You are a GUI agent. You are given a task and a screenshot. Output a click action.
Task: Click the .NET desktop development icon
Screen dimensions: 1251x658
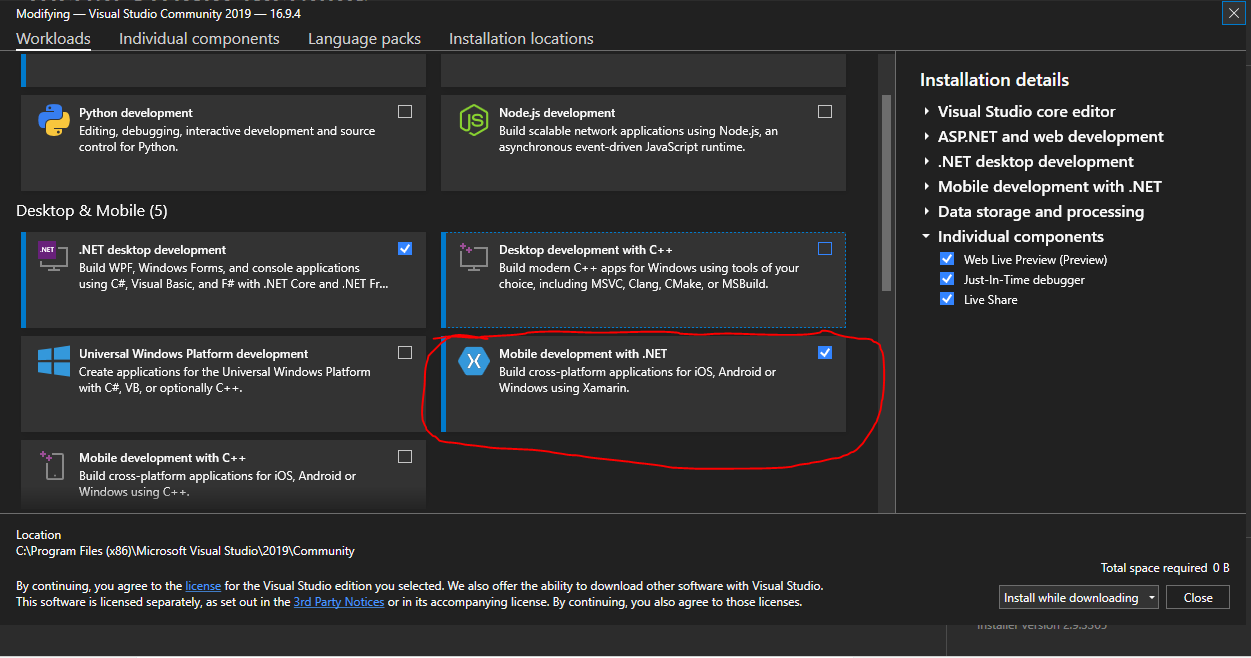click(53, 256)
